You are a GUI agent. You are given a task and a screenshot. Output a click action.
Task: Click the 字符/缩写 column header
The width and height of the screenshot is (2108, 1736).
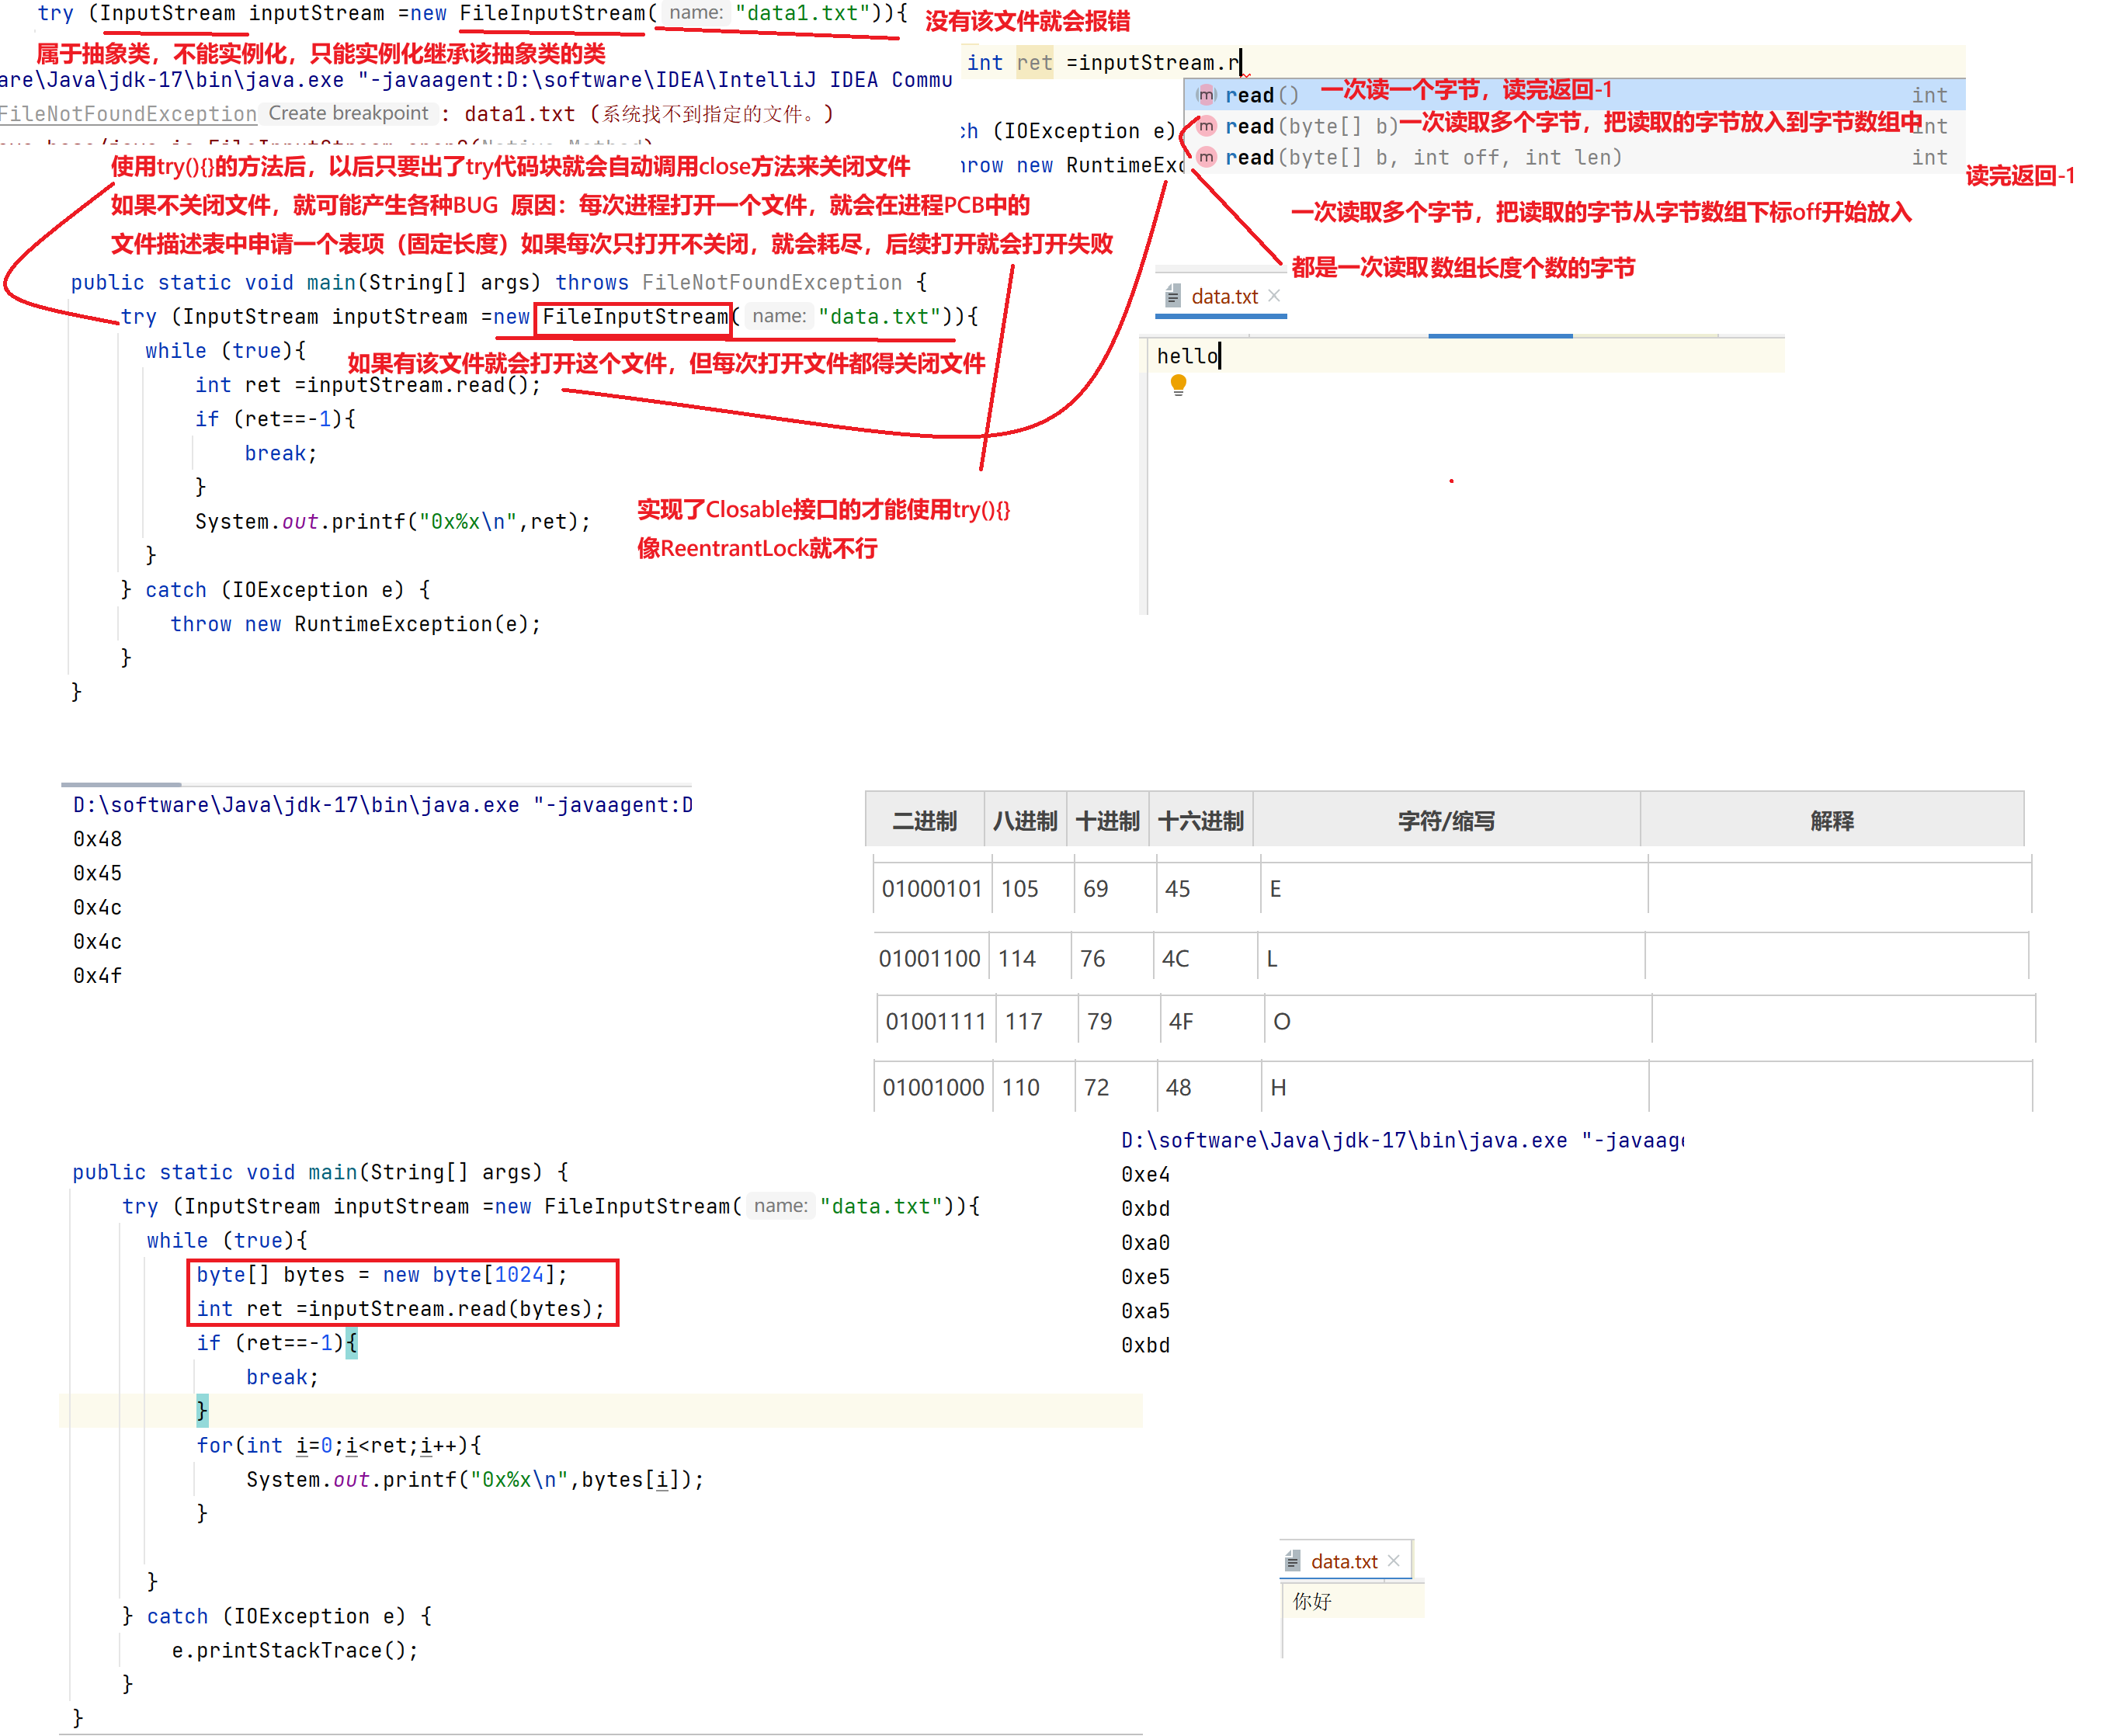pos(1445,821)
